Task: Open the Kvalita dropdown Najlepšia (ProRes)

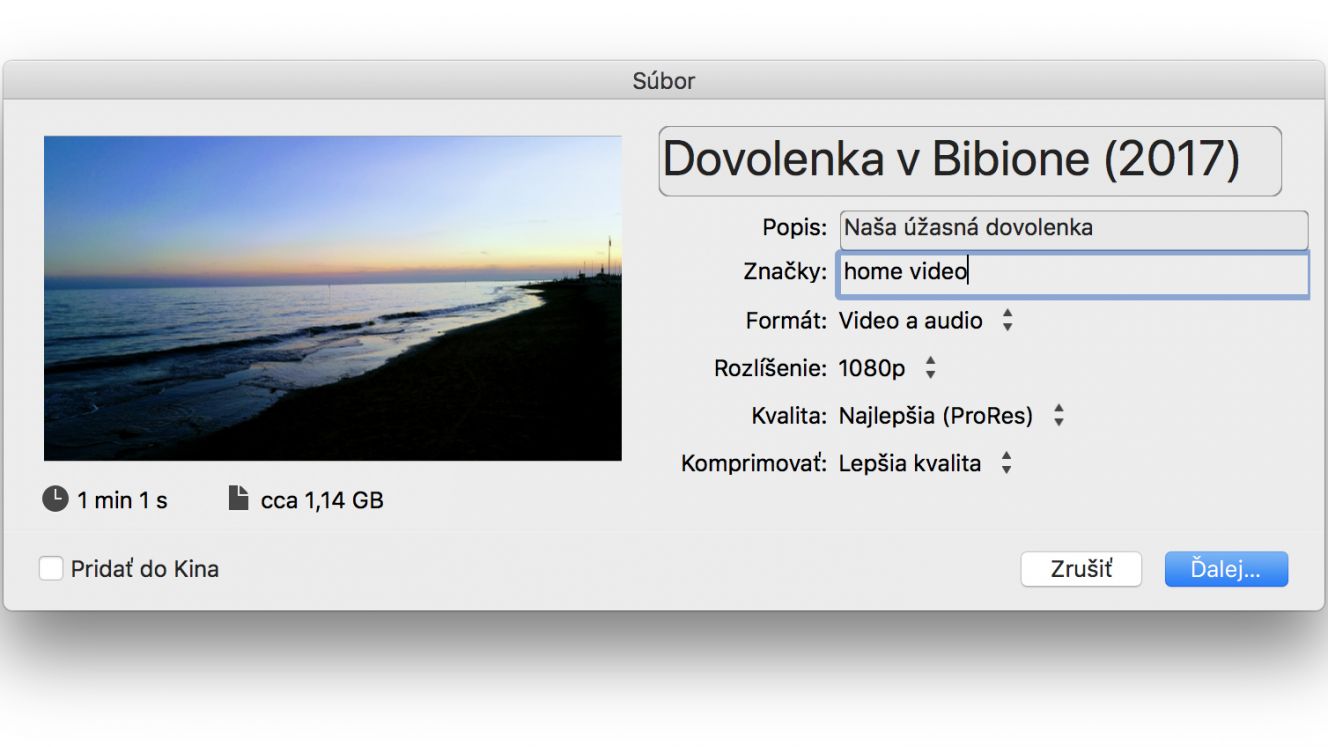Action: click(x=951, y=415)
